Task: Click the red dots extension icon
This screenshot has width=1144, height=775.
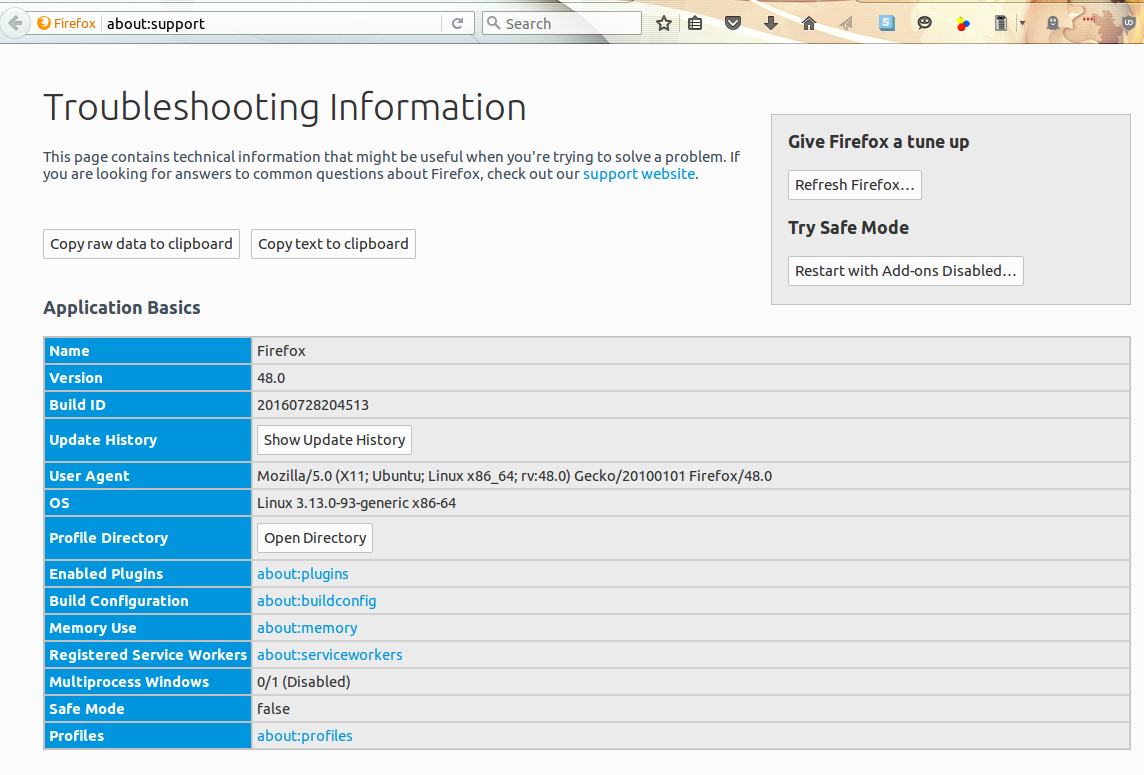Action: click(1089, 20)
